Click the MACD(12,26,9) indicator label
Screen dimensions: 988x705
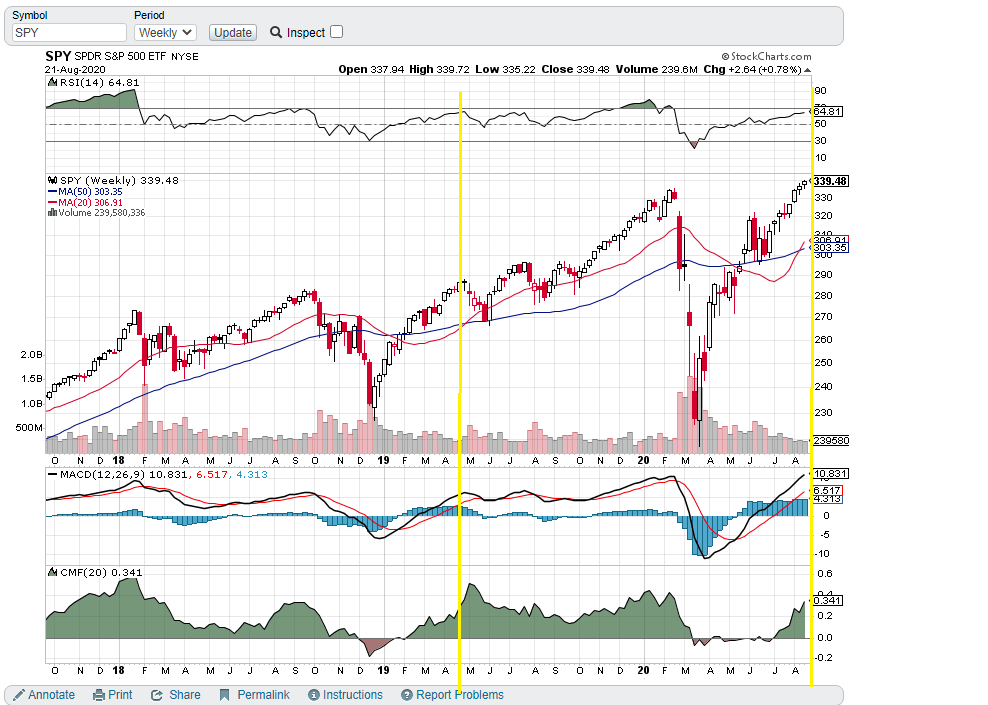tap(158, 474)
